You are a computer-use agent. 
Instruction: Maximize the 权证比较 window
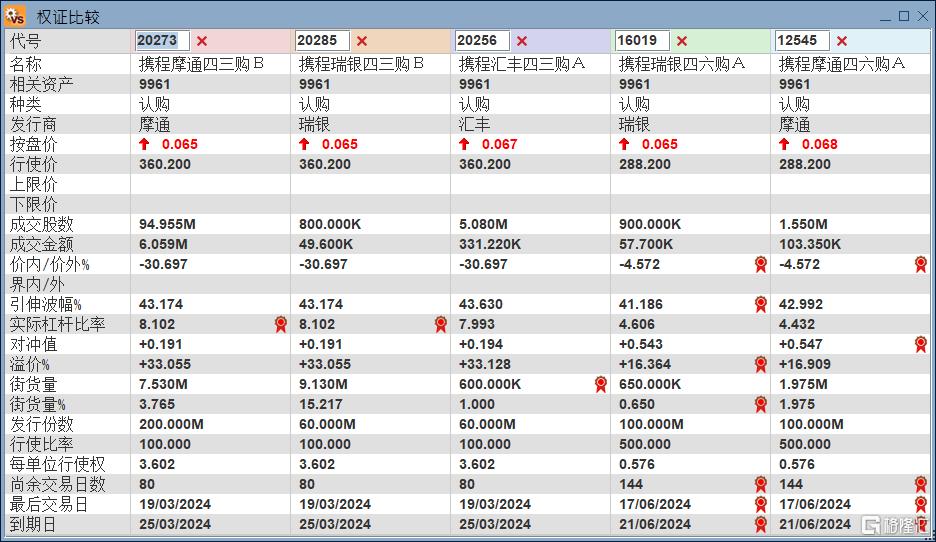(904, 16)
